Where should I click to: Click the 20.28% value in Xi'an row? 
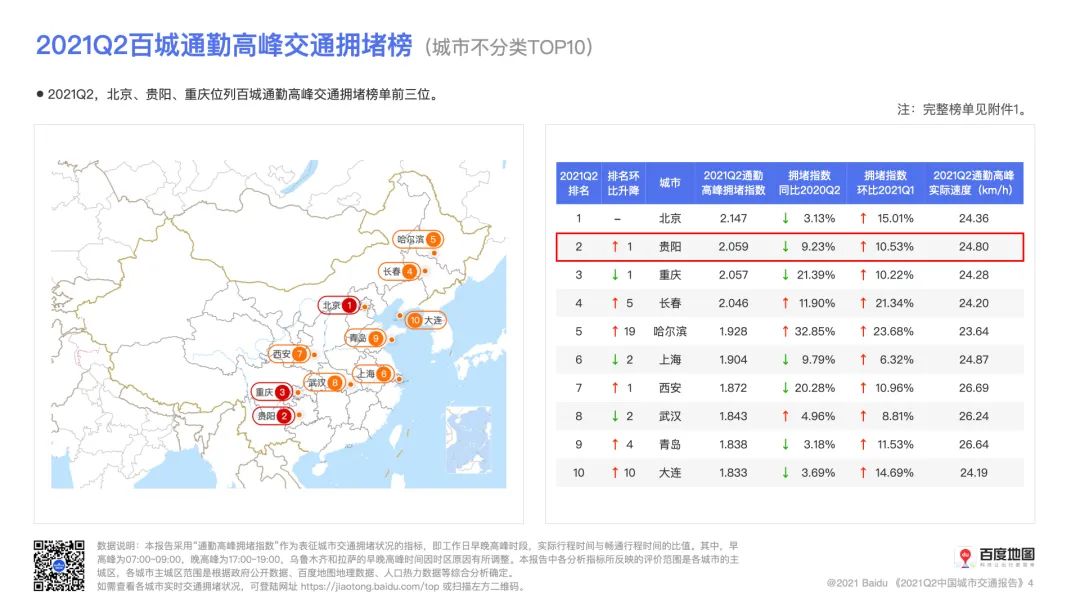tap(815, 388)
